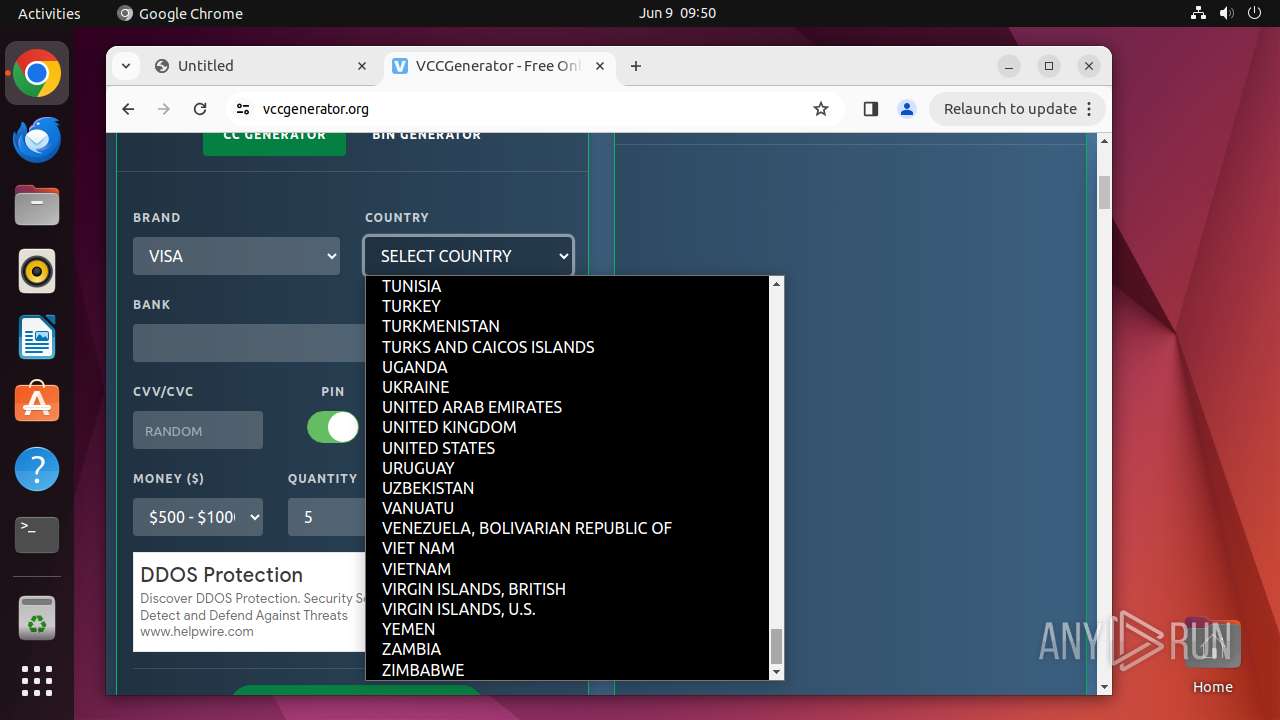Screen dimensions: 1280x720
Task: Open the clock and calendar menu
Action: tap(677, 13)
